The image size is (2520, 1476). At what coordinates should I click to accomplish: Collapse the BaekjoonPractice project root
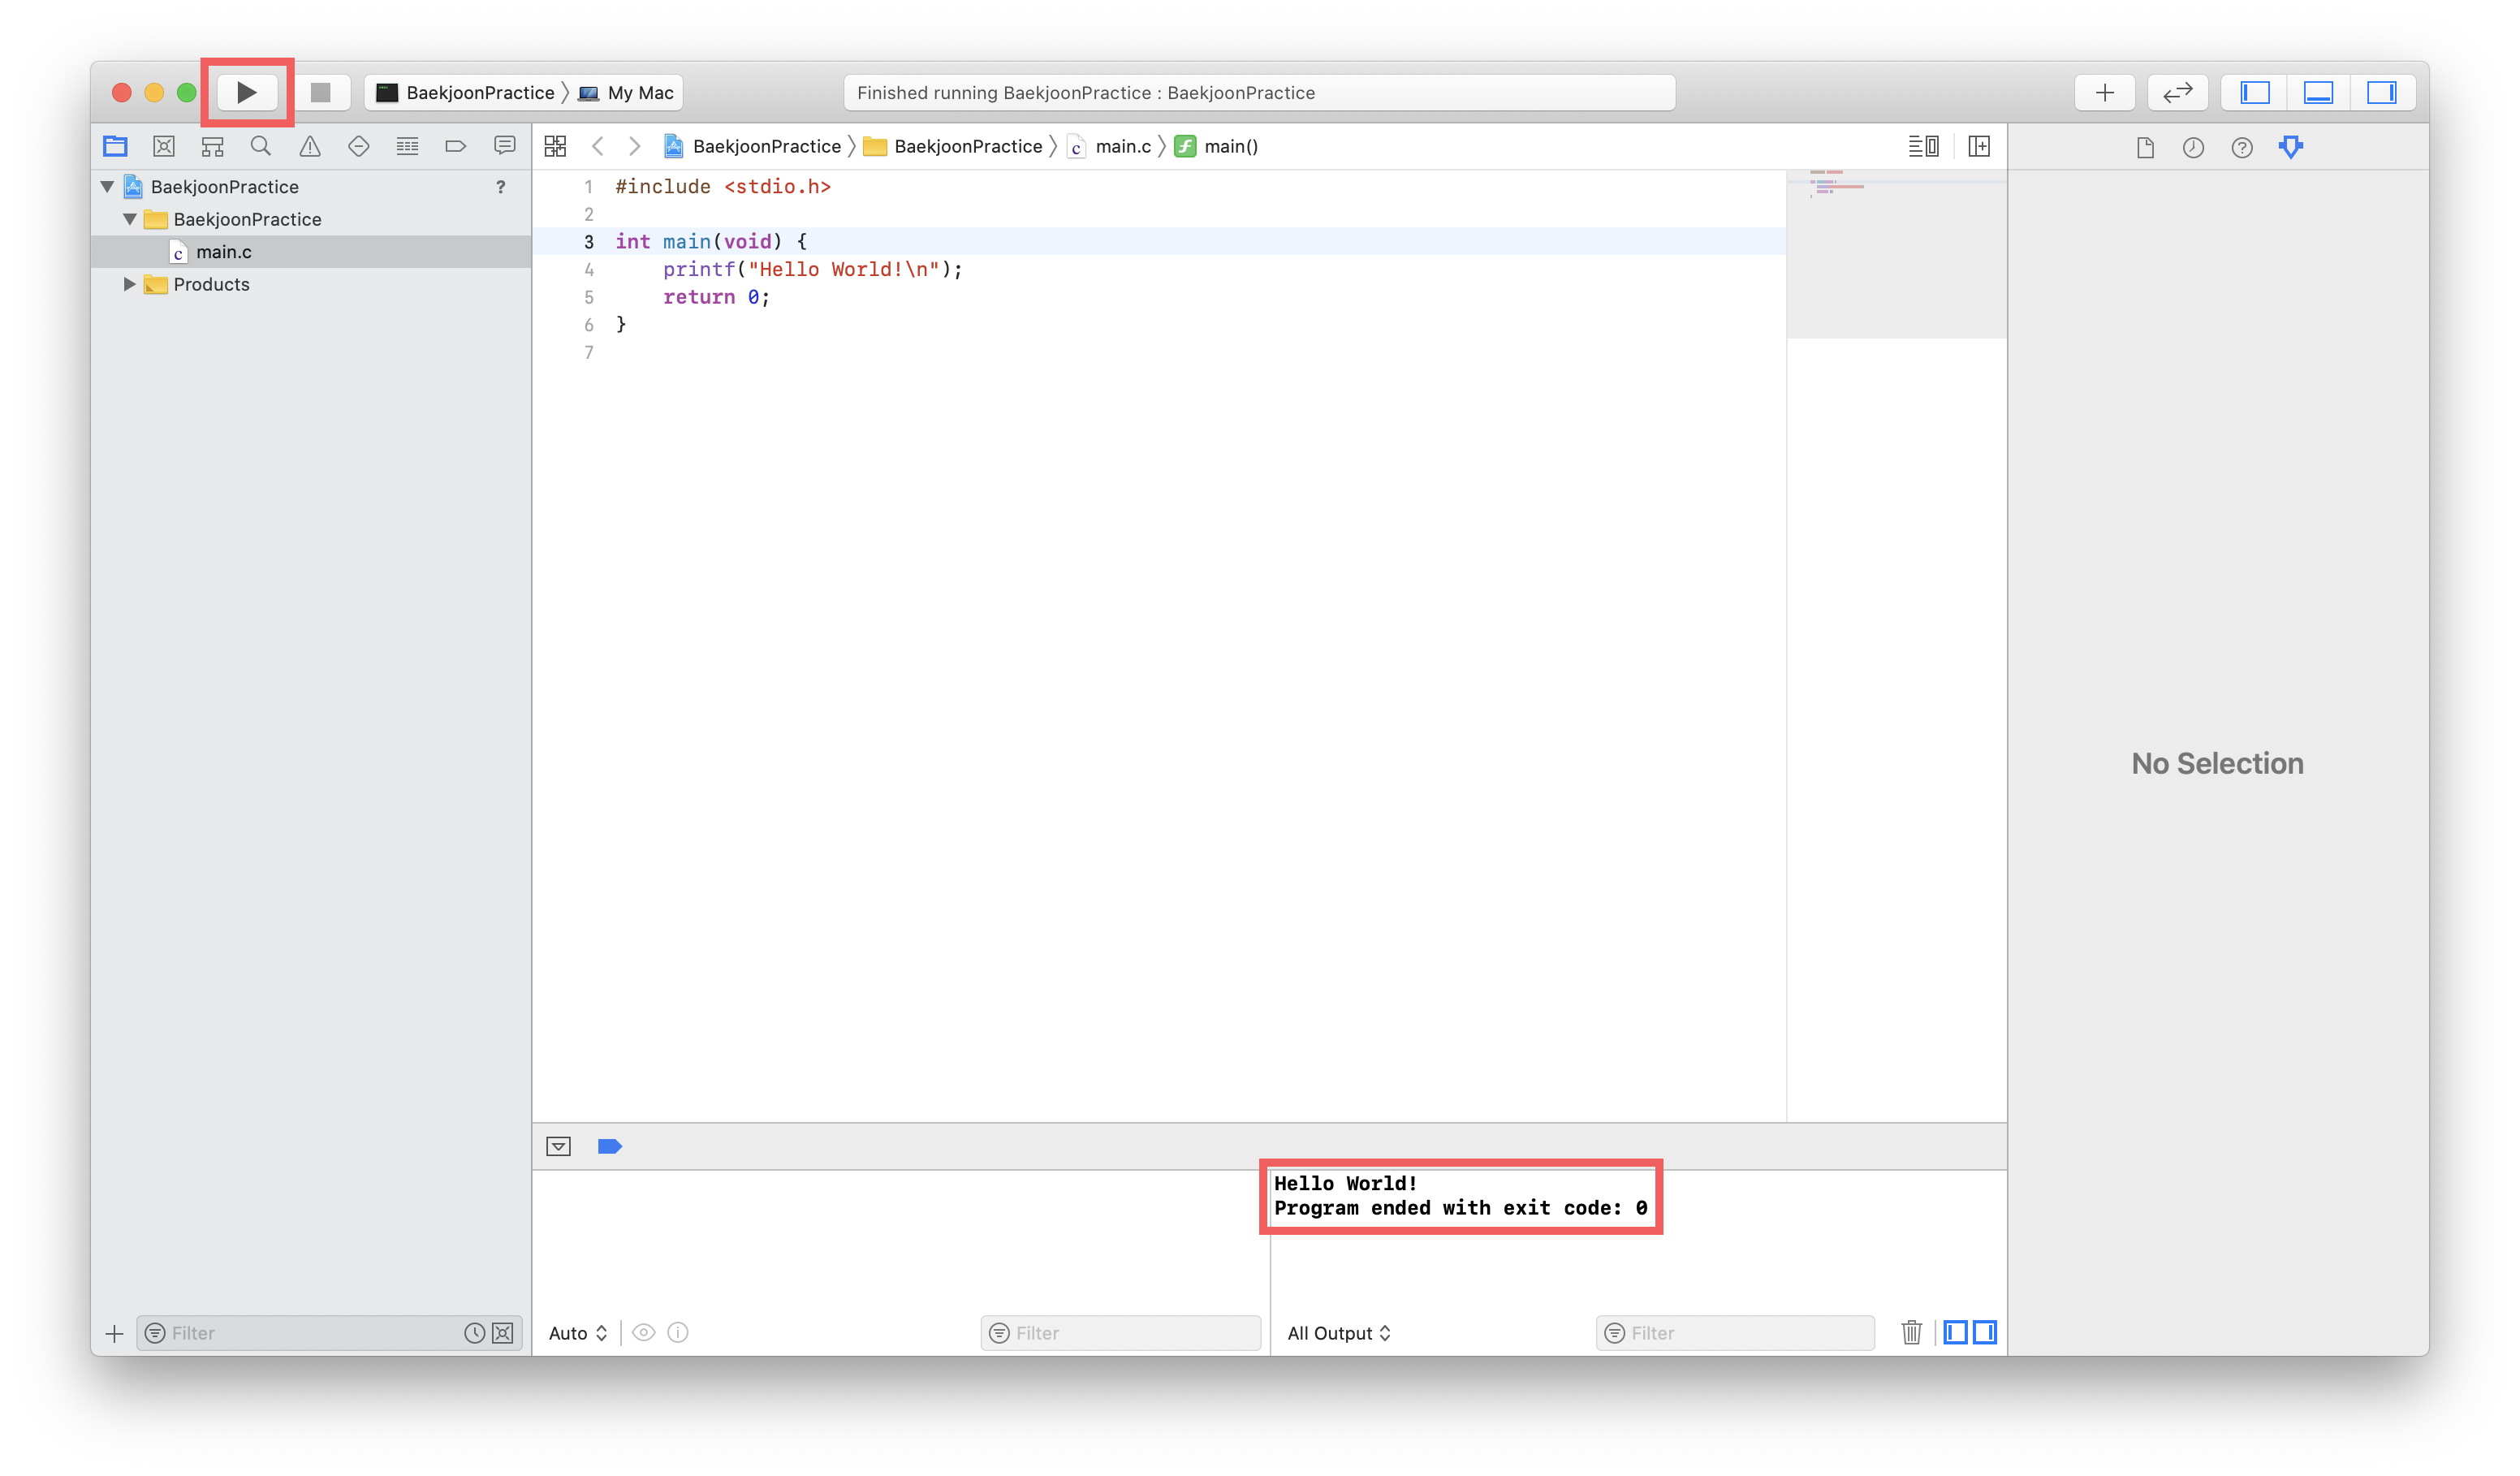pyautogui.click(x=107, y=187)
